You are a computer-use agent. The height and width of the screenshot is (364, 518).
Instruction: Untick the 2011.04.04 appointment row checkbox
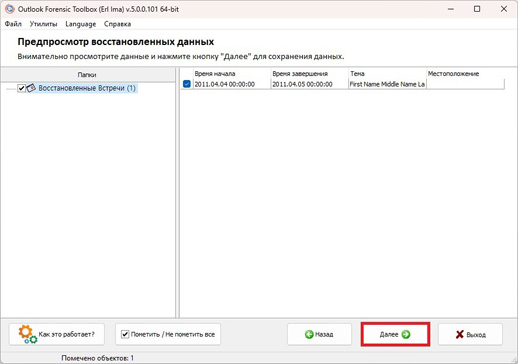(x=187, y=84)
